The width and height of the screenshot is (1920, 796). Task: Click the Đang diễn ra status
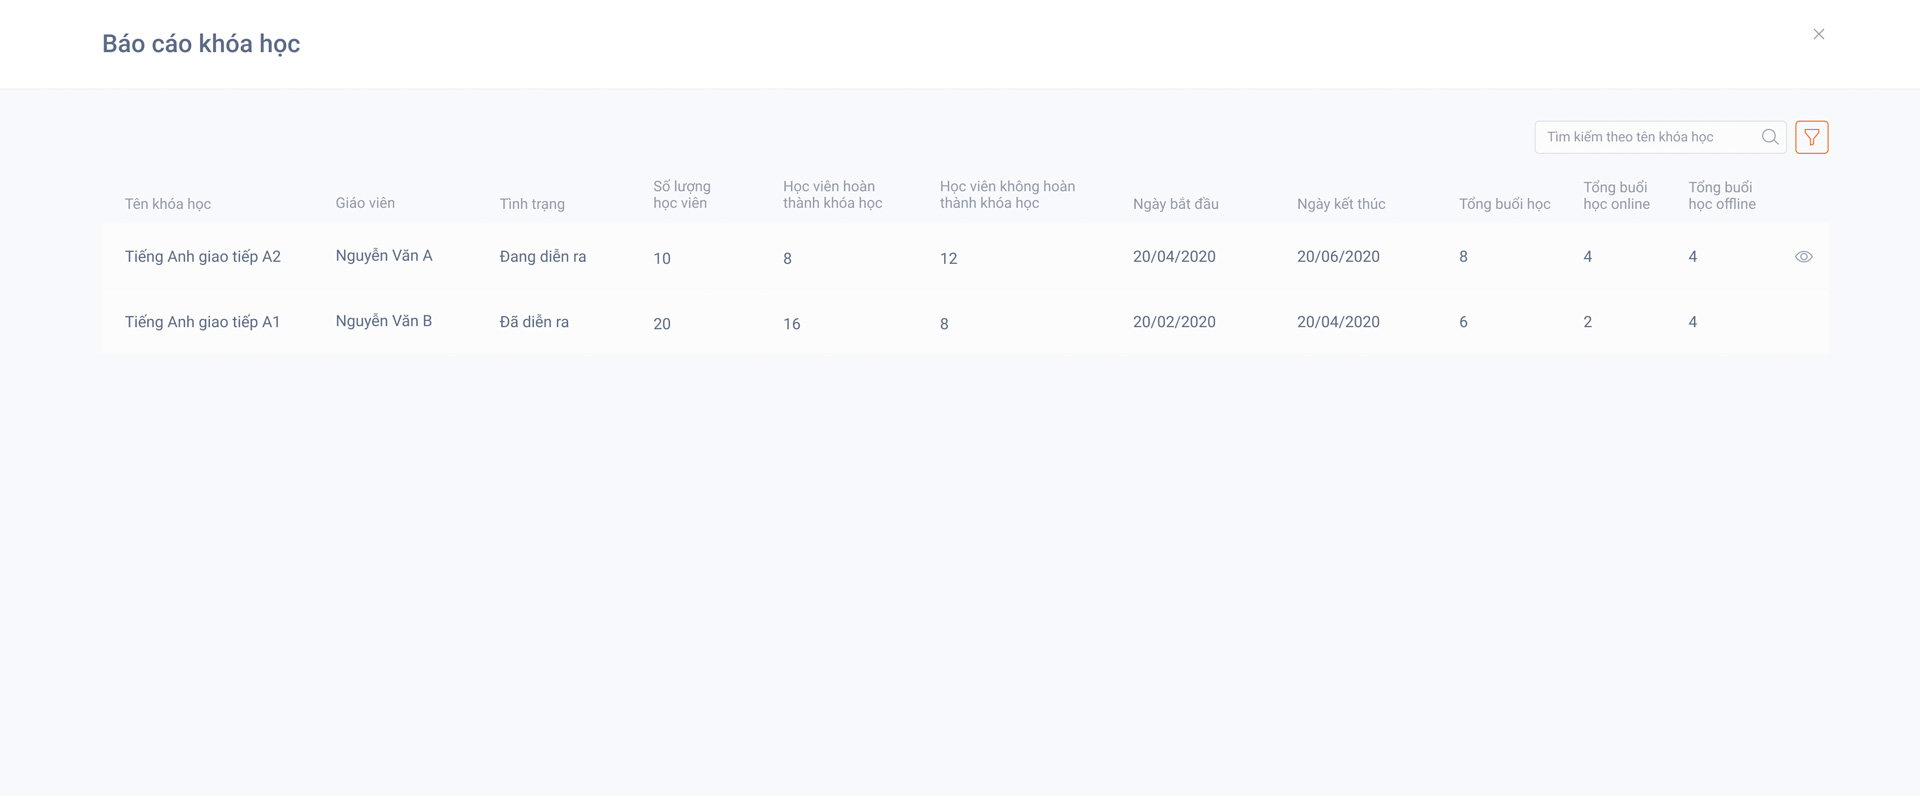[x=542, y=257]
